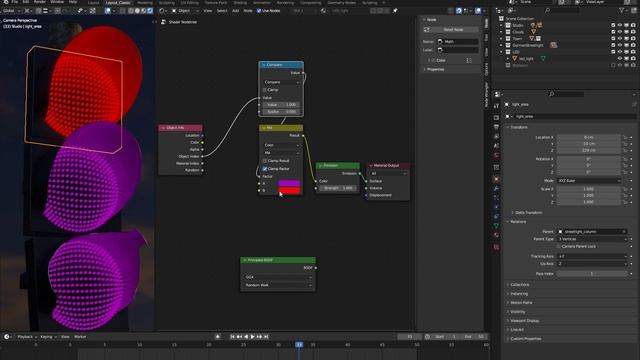Viewport: 640px width, 360px height.
Task: Click the Location X value field
Action: click(589, 138)
